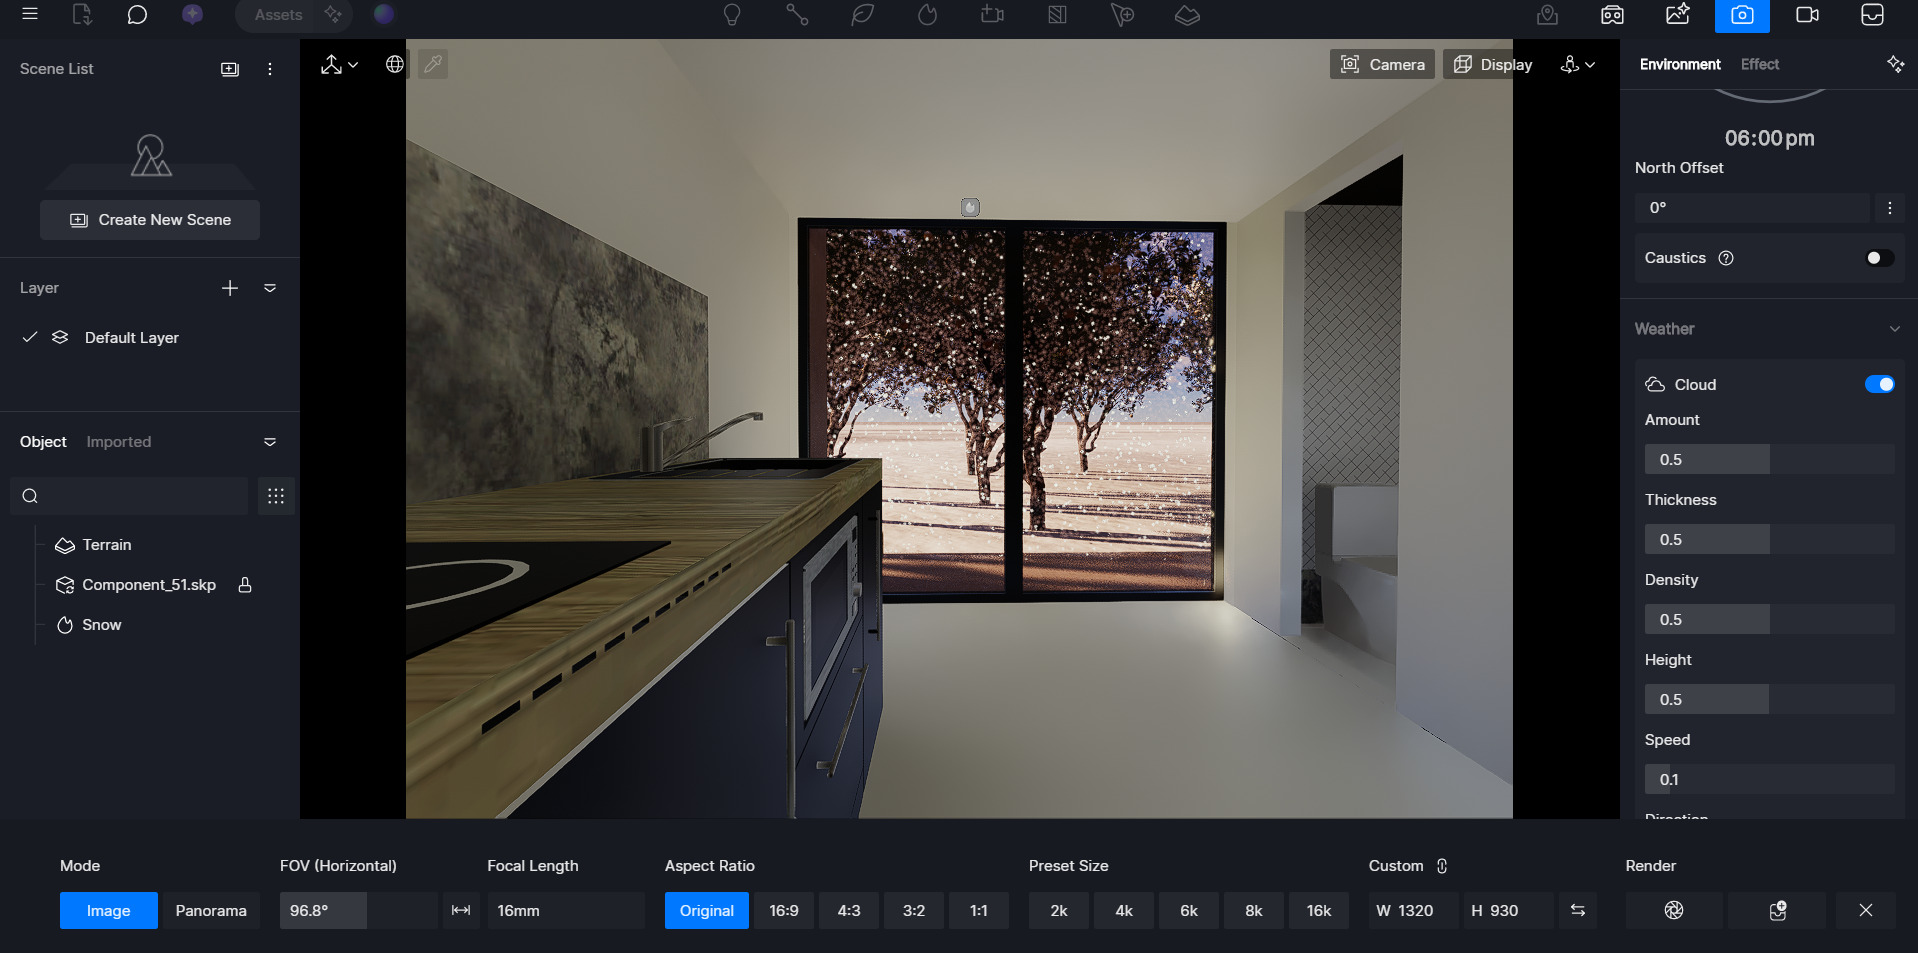Turn off the Cloud toggle
Image resolution: width=1918 pixels, height=953 pixels.
coord(1879,385)
